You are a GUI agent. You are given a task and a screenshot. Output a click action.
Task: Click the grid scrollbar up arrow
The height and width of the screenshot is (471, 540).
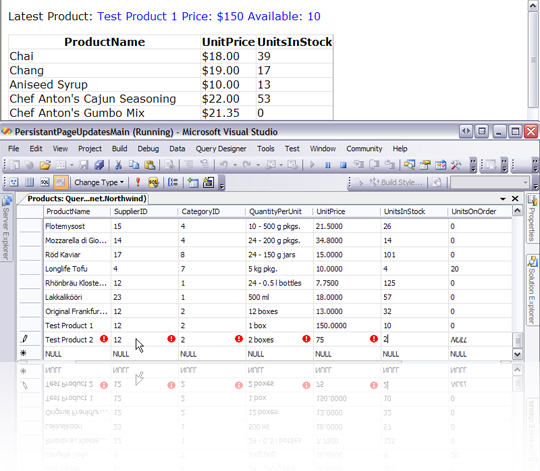click(x=517, y=211)
